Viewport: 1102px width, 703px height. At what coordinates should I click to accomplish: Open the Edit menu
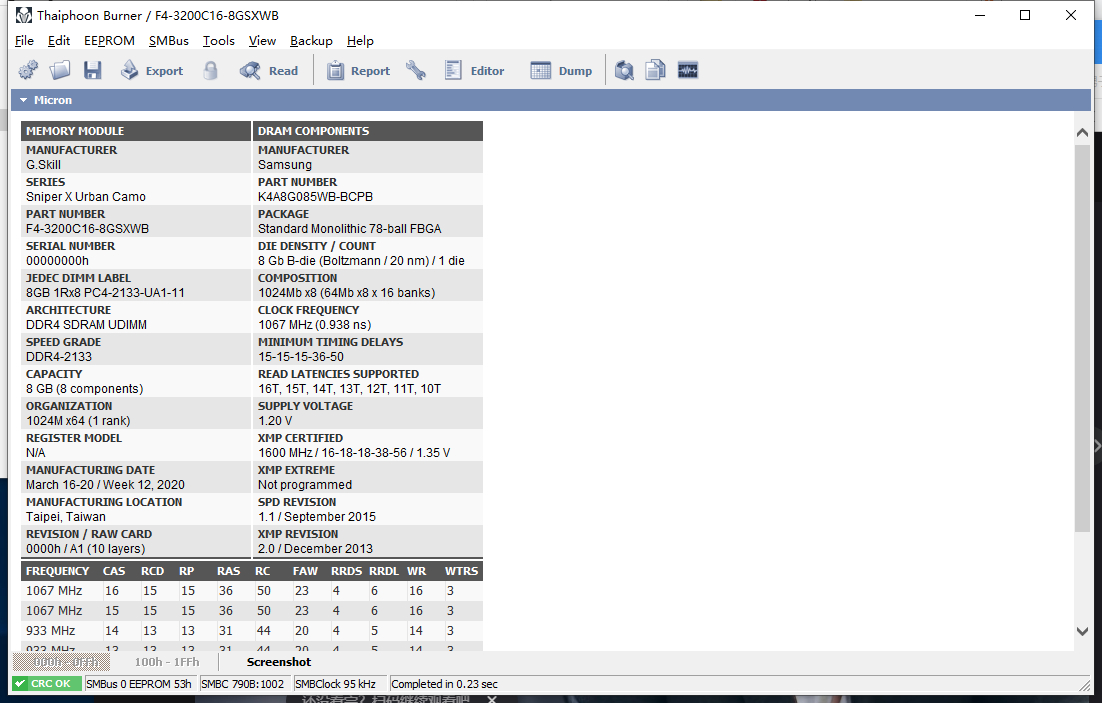click(59, 41)
